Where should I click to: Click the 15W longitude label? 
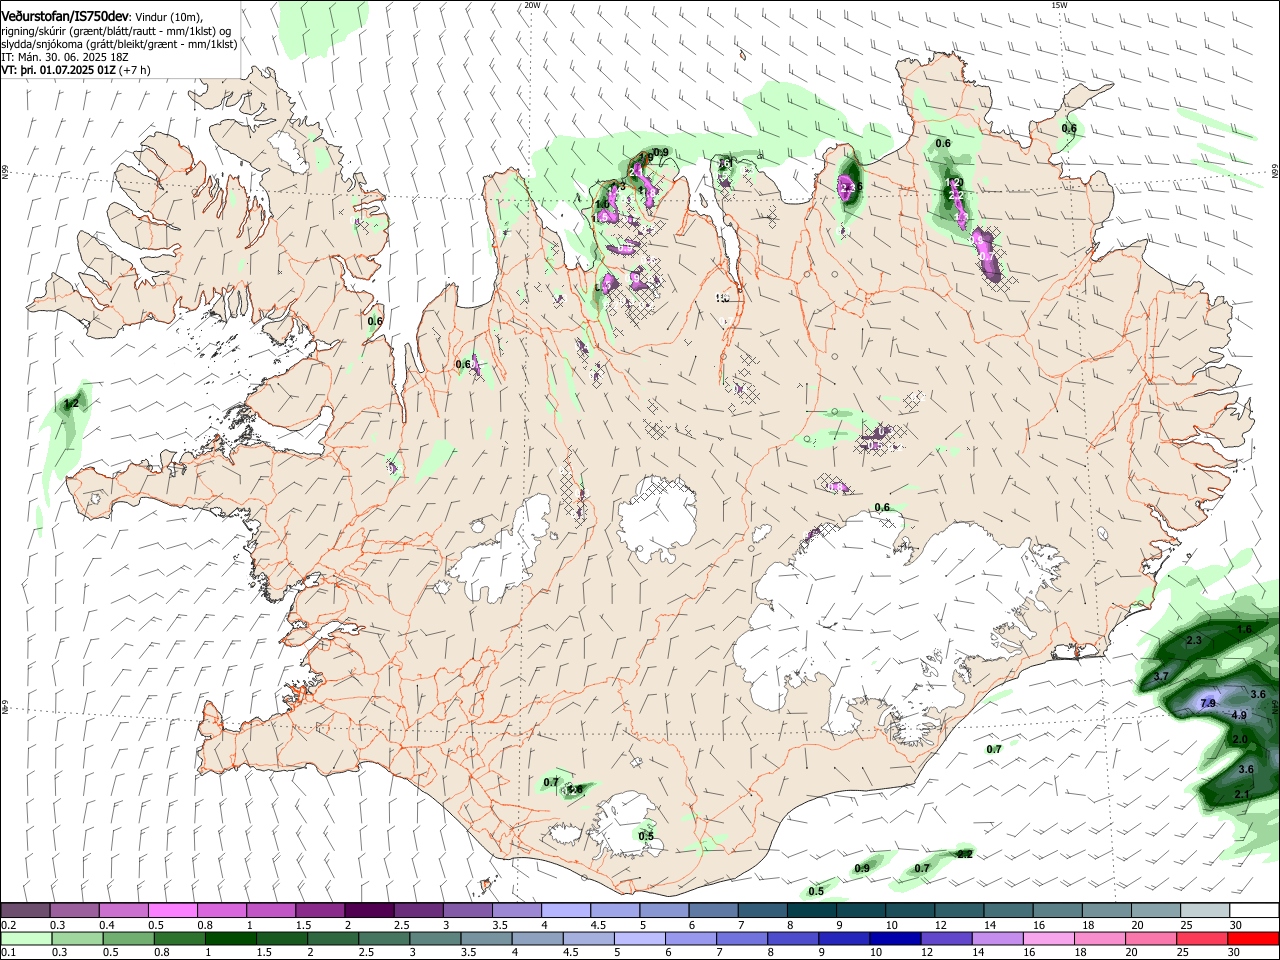[1059, 5]
